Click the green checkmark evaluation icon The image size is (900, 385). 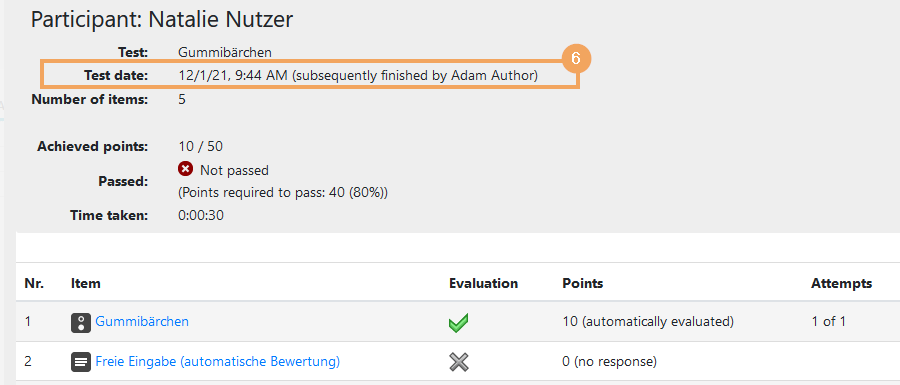click(458, 322)
